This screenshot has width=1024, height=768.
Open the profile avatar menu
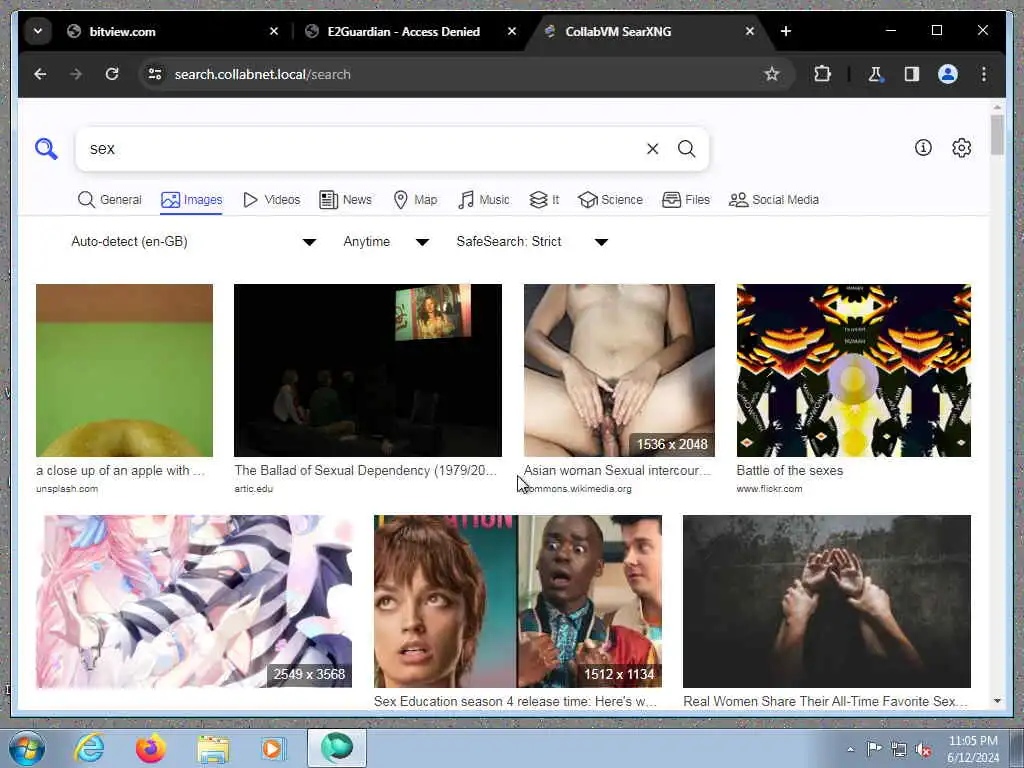tap(948, 74)
